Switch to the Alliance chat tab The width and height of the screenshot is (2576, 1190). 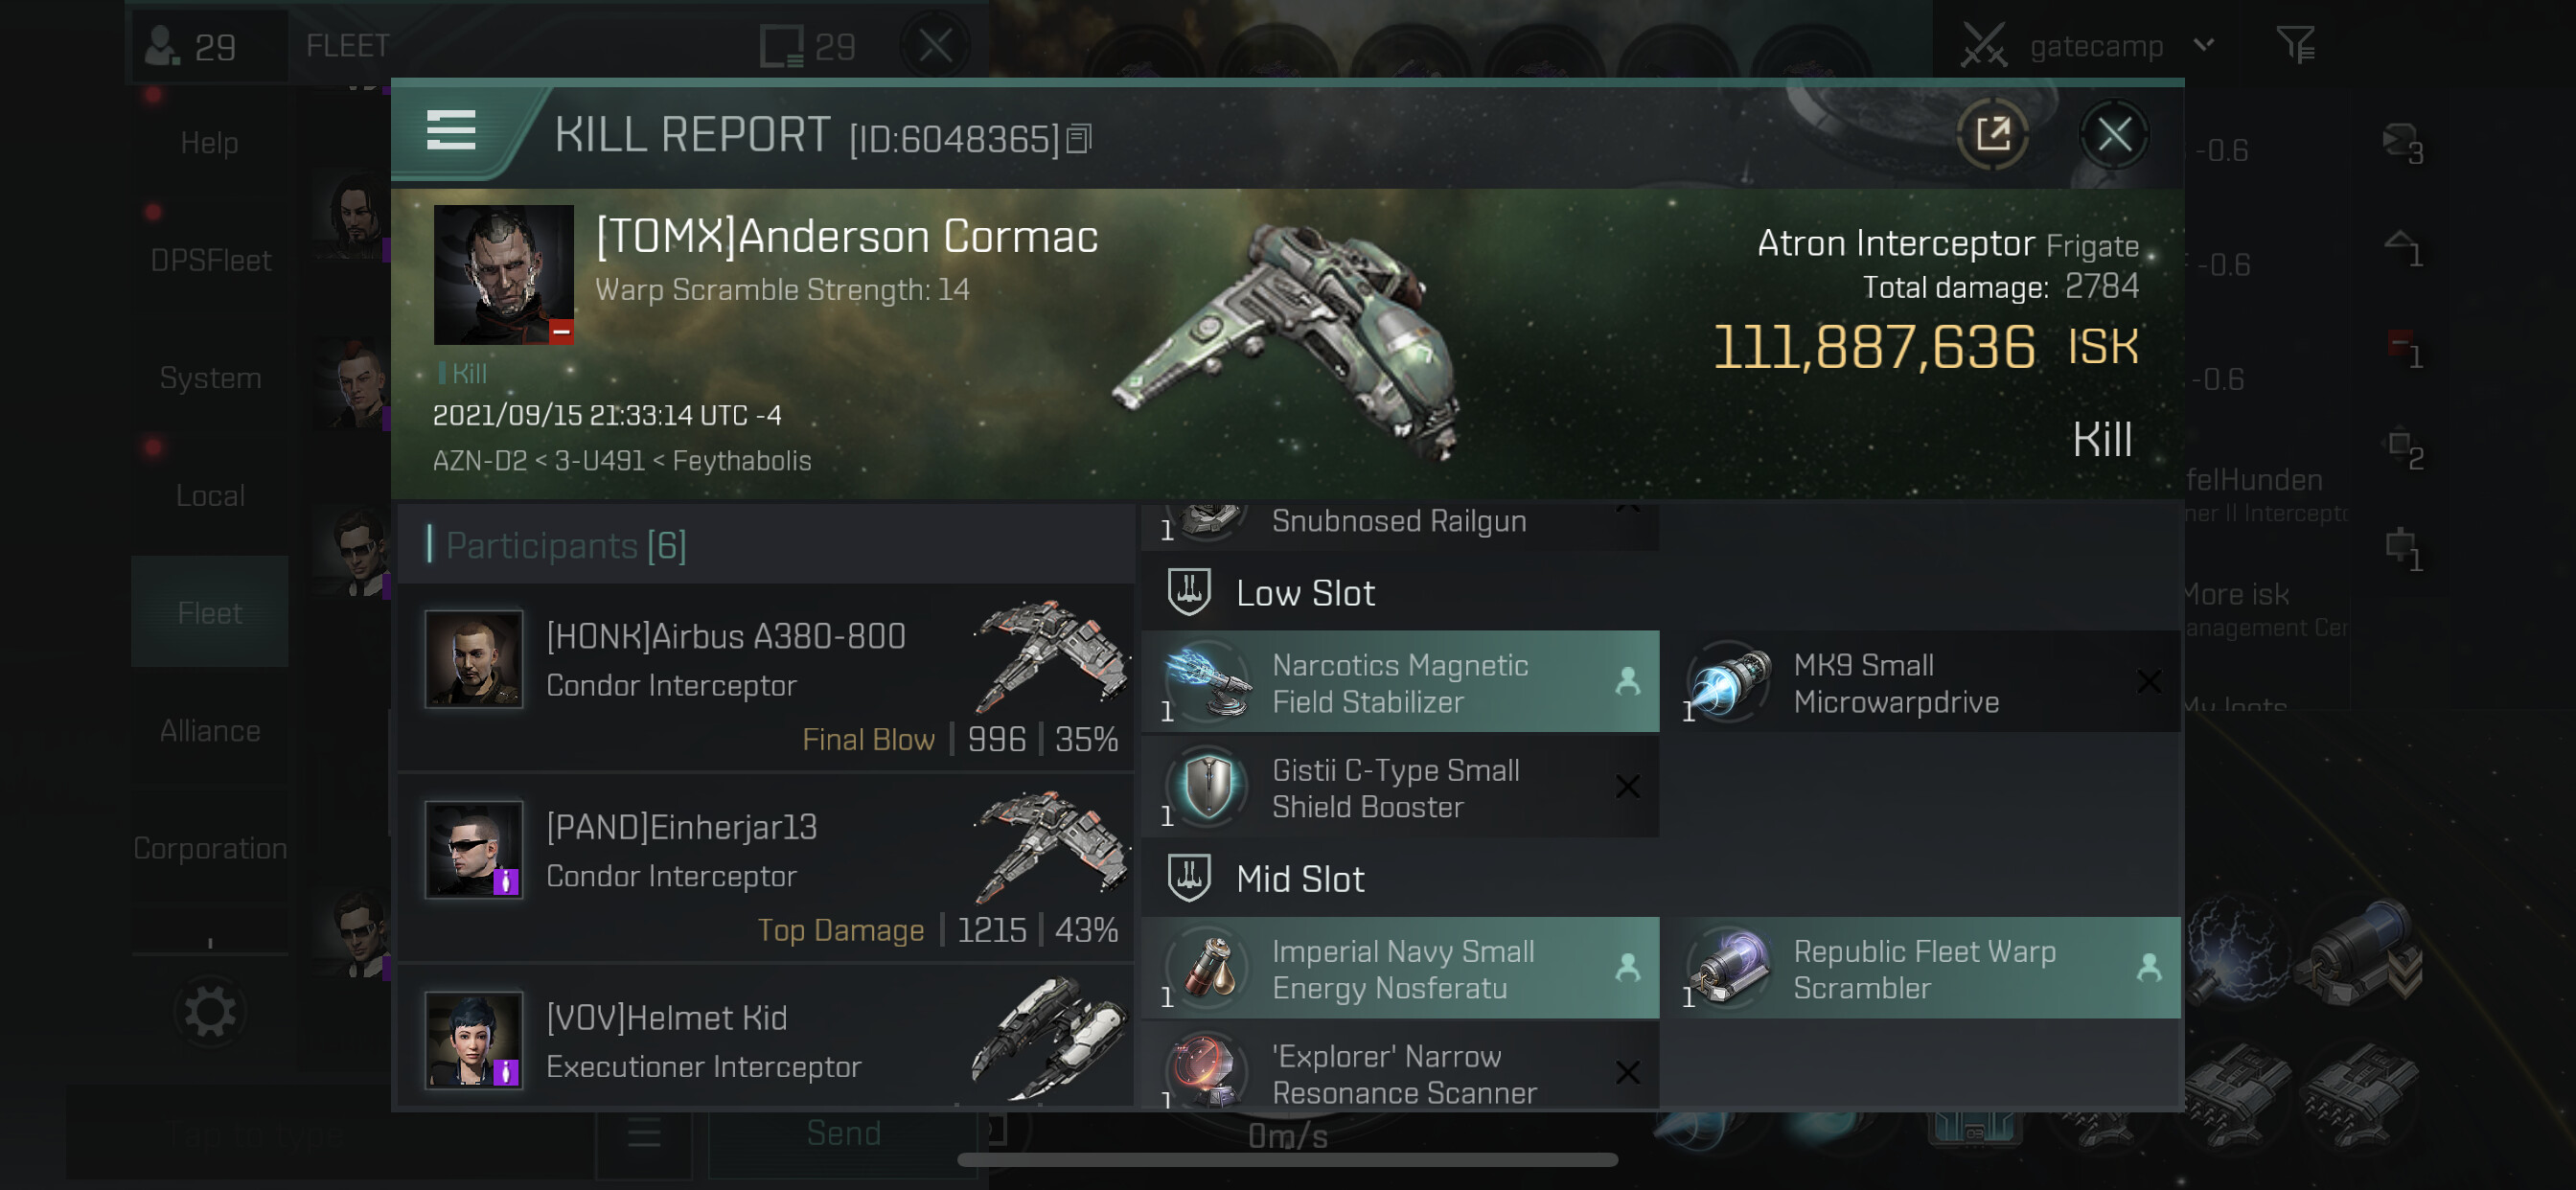pos(210,730)
